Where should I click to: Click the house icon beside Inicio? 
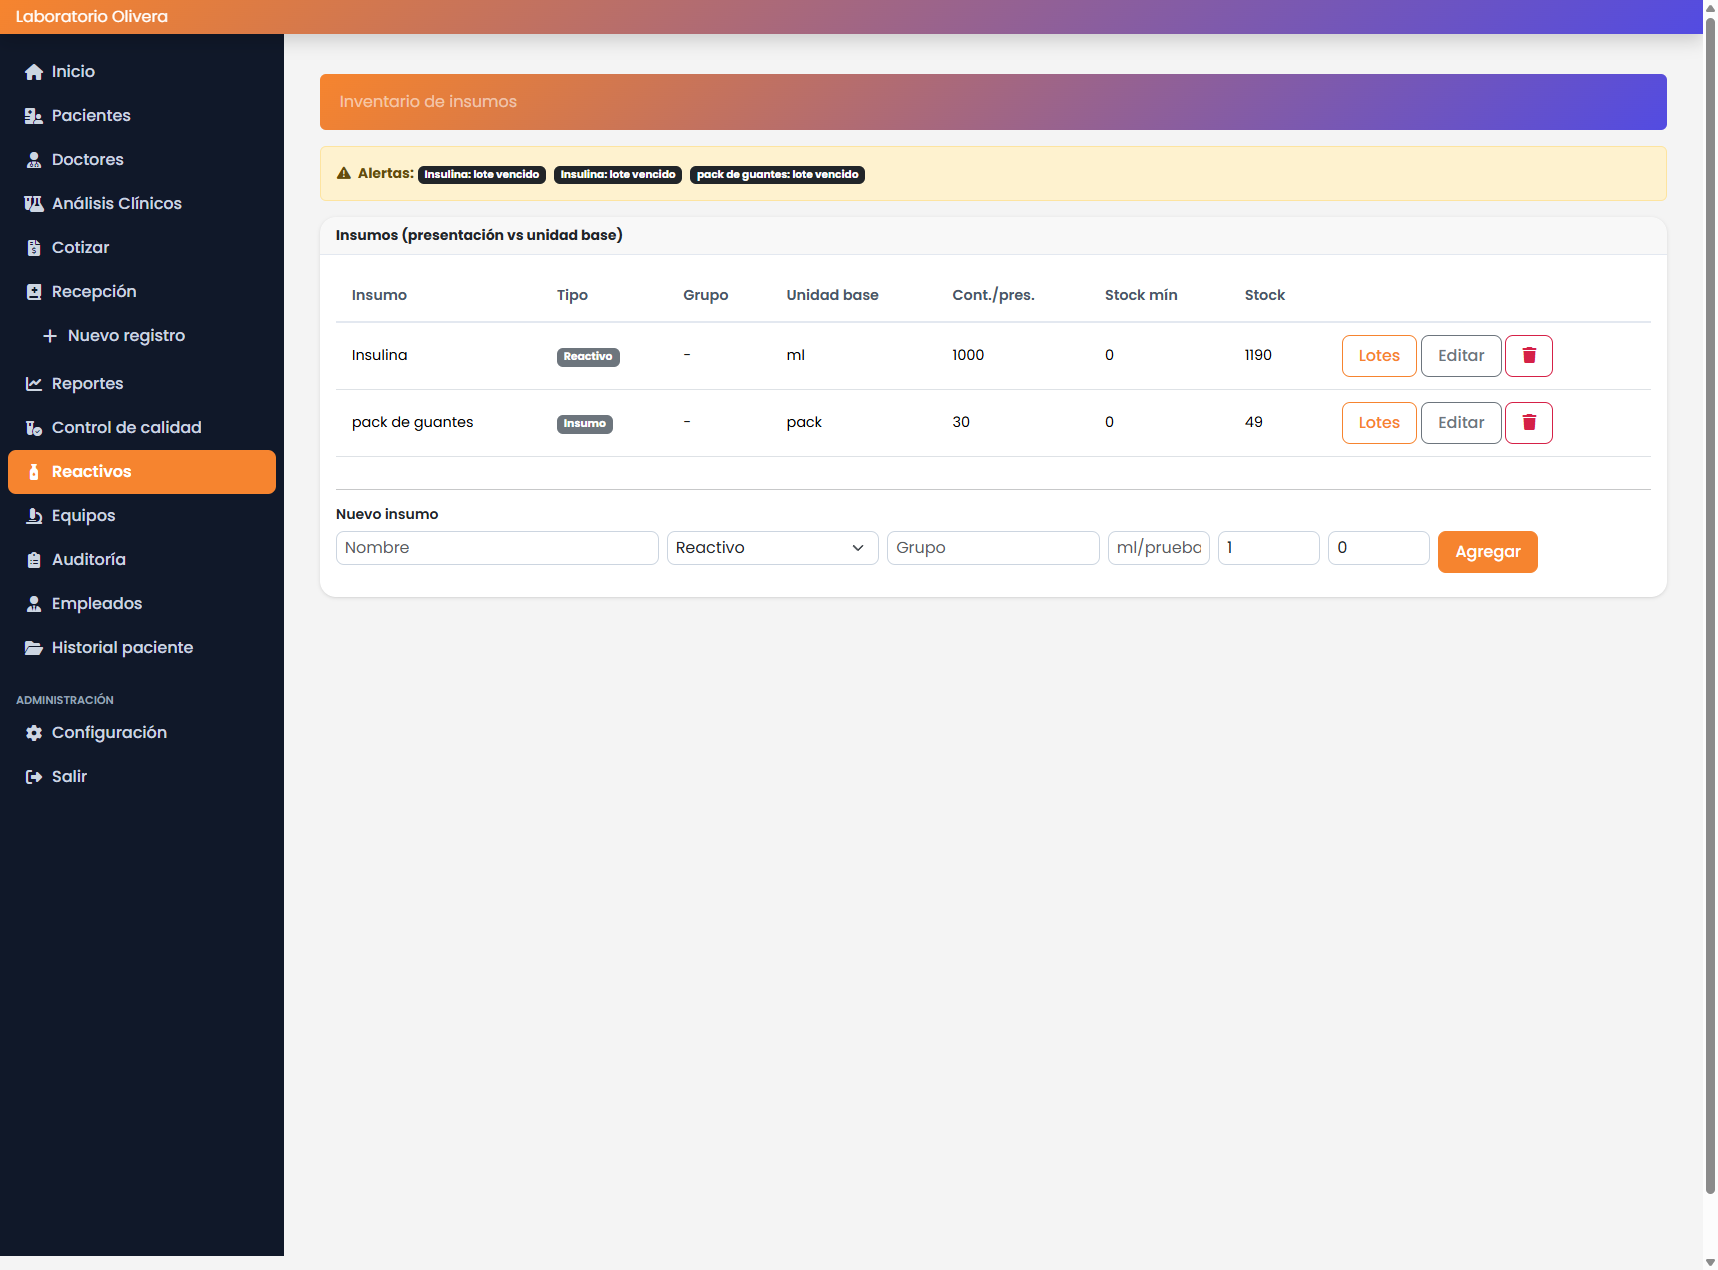point(34,72)
